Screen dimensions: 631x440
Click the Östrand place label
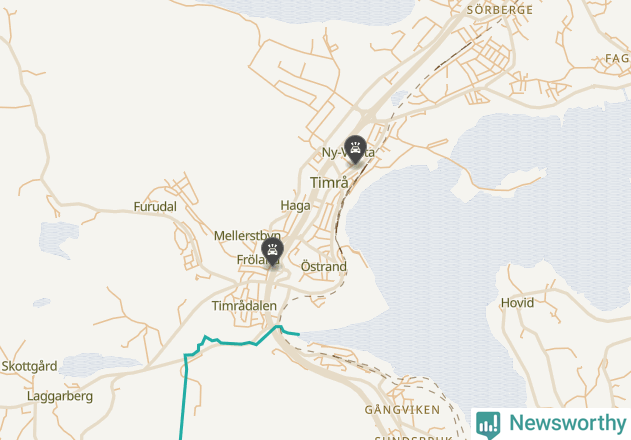pyautogui.click(x=324, y=266)
